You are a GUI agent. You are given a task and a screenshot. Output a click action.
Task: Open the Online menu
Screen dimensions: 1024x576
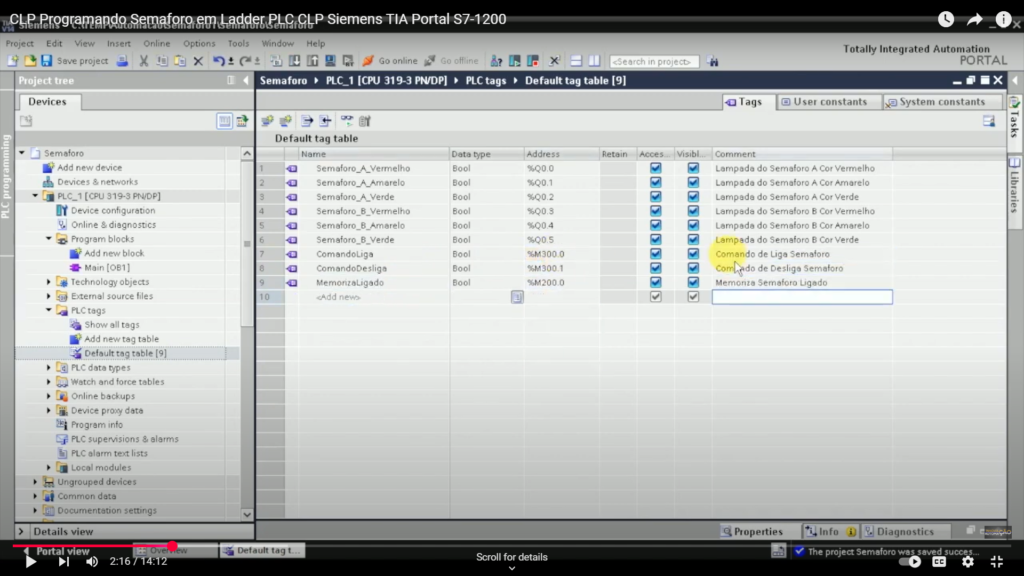157,43
